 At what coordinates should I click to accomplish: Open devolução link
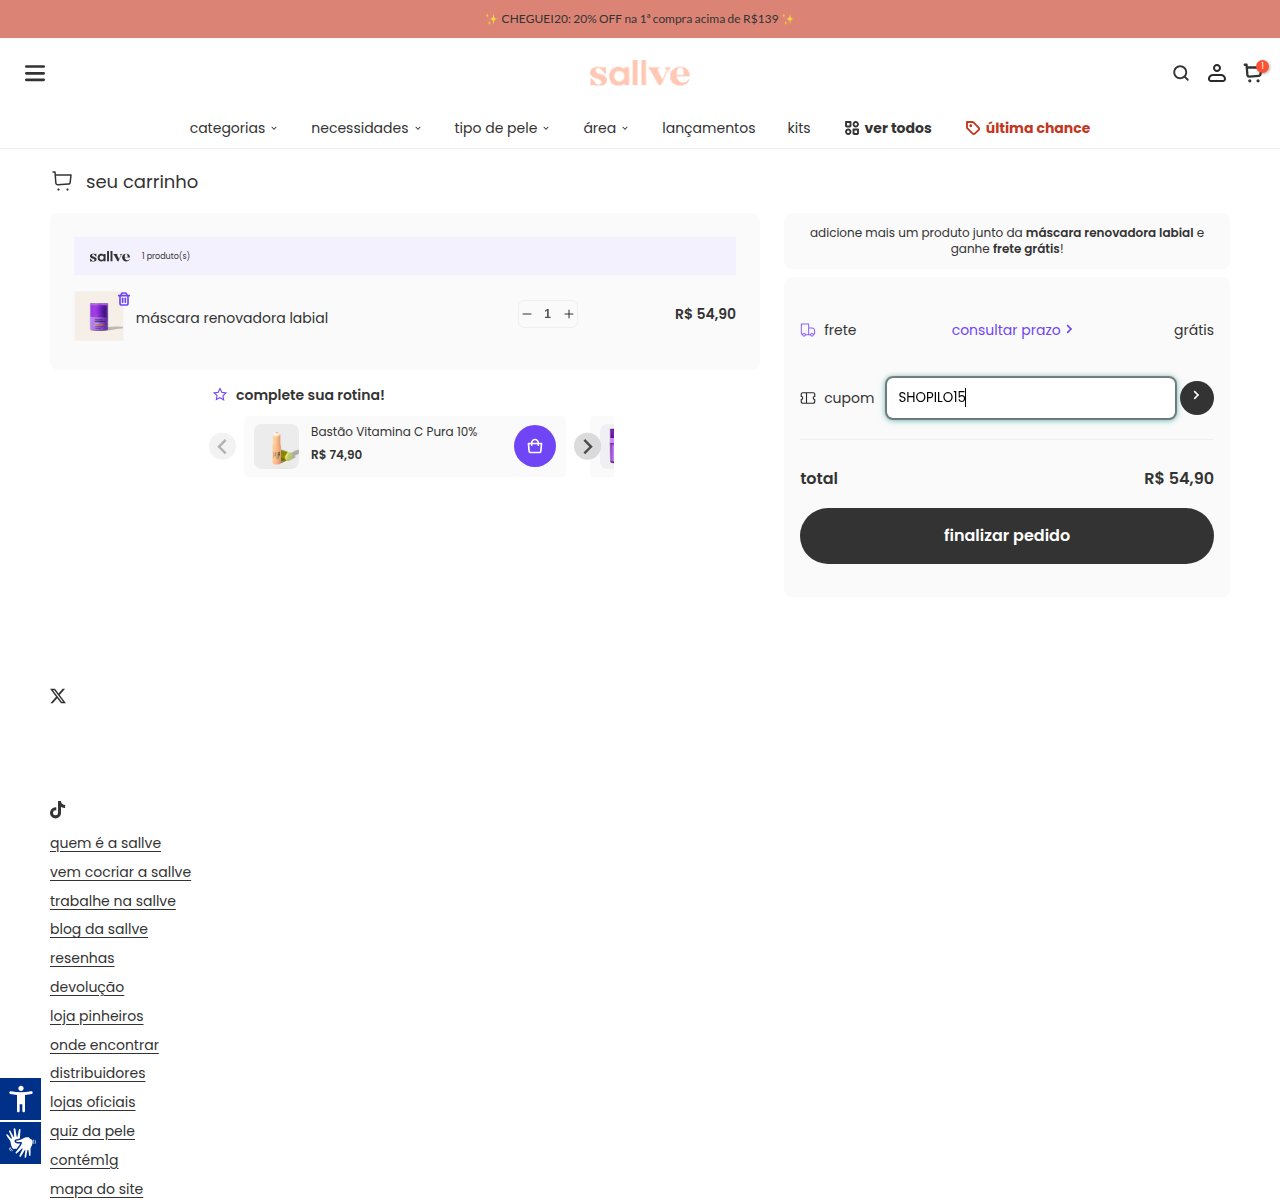pos(87,987)
